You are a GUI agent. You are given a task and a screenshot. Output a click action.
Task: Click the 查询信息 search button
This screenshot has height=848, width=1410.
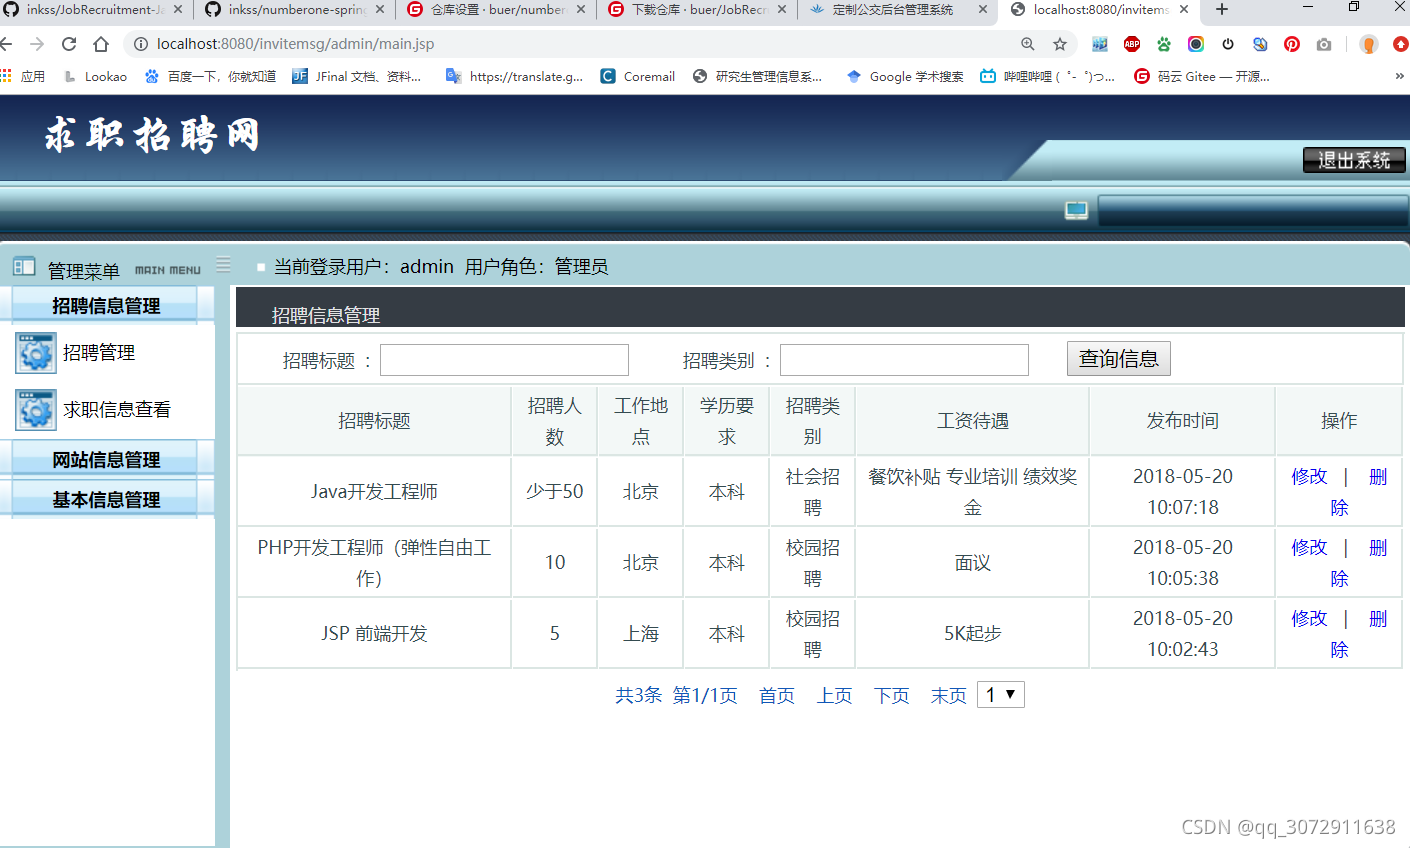[x=1119, y=359]
